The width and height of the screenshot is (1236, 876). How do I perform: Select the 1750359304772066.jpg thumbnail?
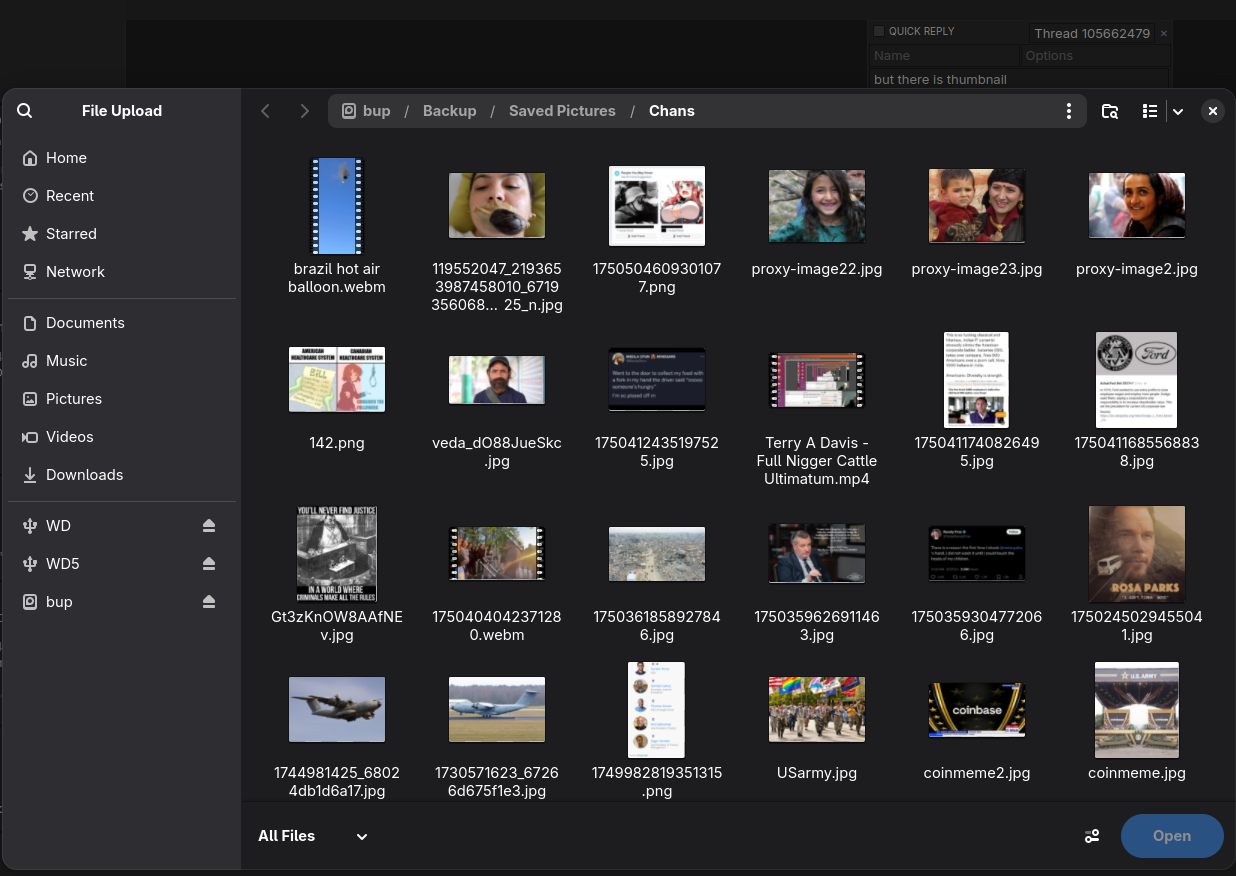click(x=977, y=553)
